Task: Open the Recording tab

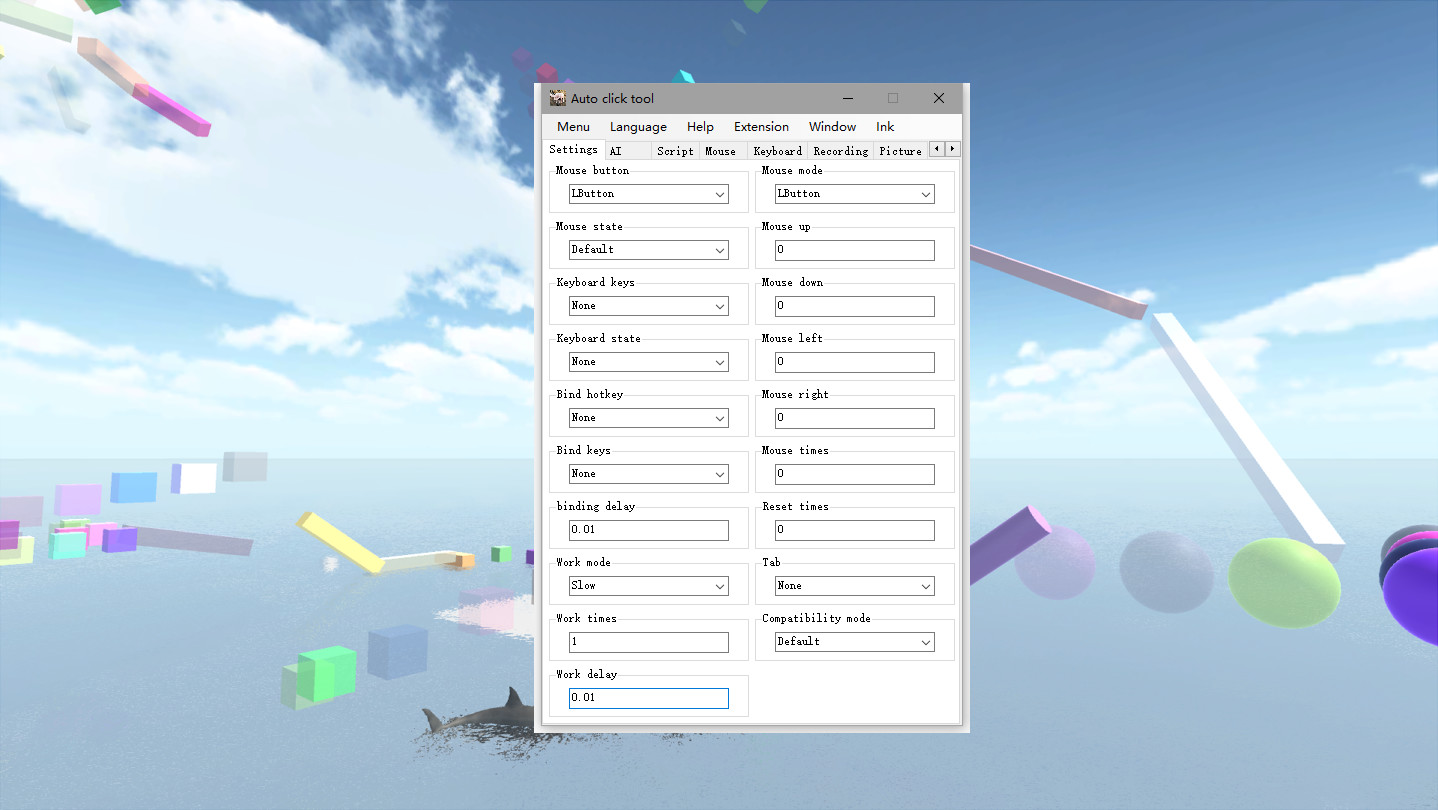Action: coord(840,150)
